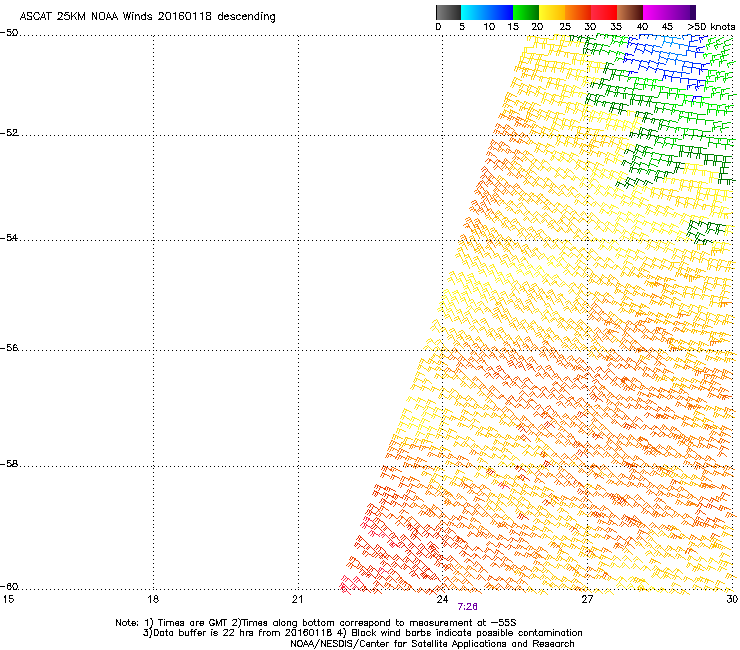This screenshot has height=650, width=740.
Task: Click the gray 0-5 knots color segment
Action: click(x=448, y=12)
